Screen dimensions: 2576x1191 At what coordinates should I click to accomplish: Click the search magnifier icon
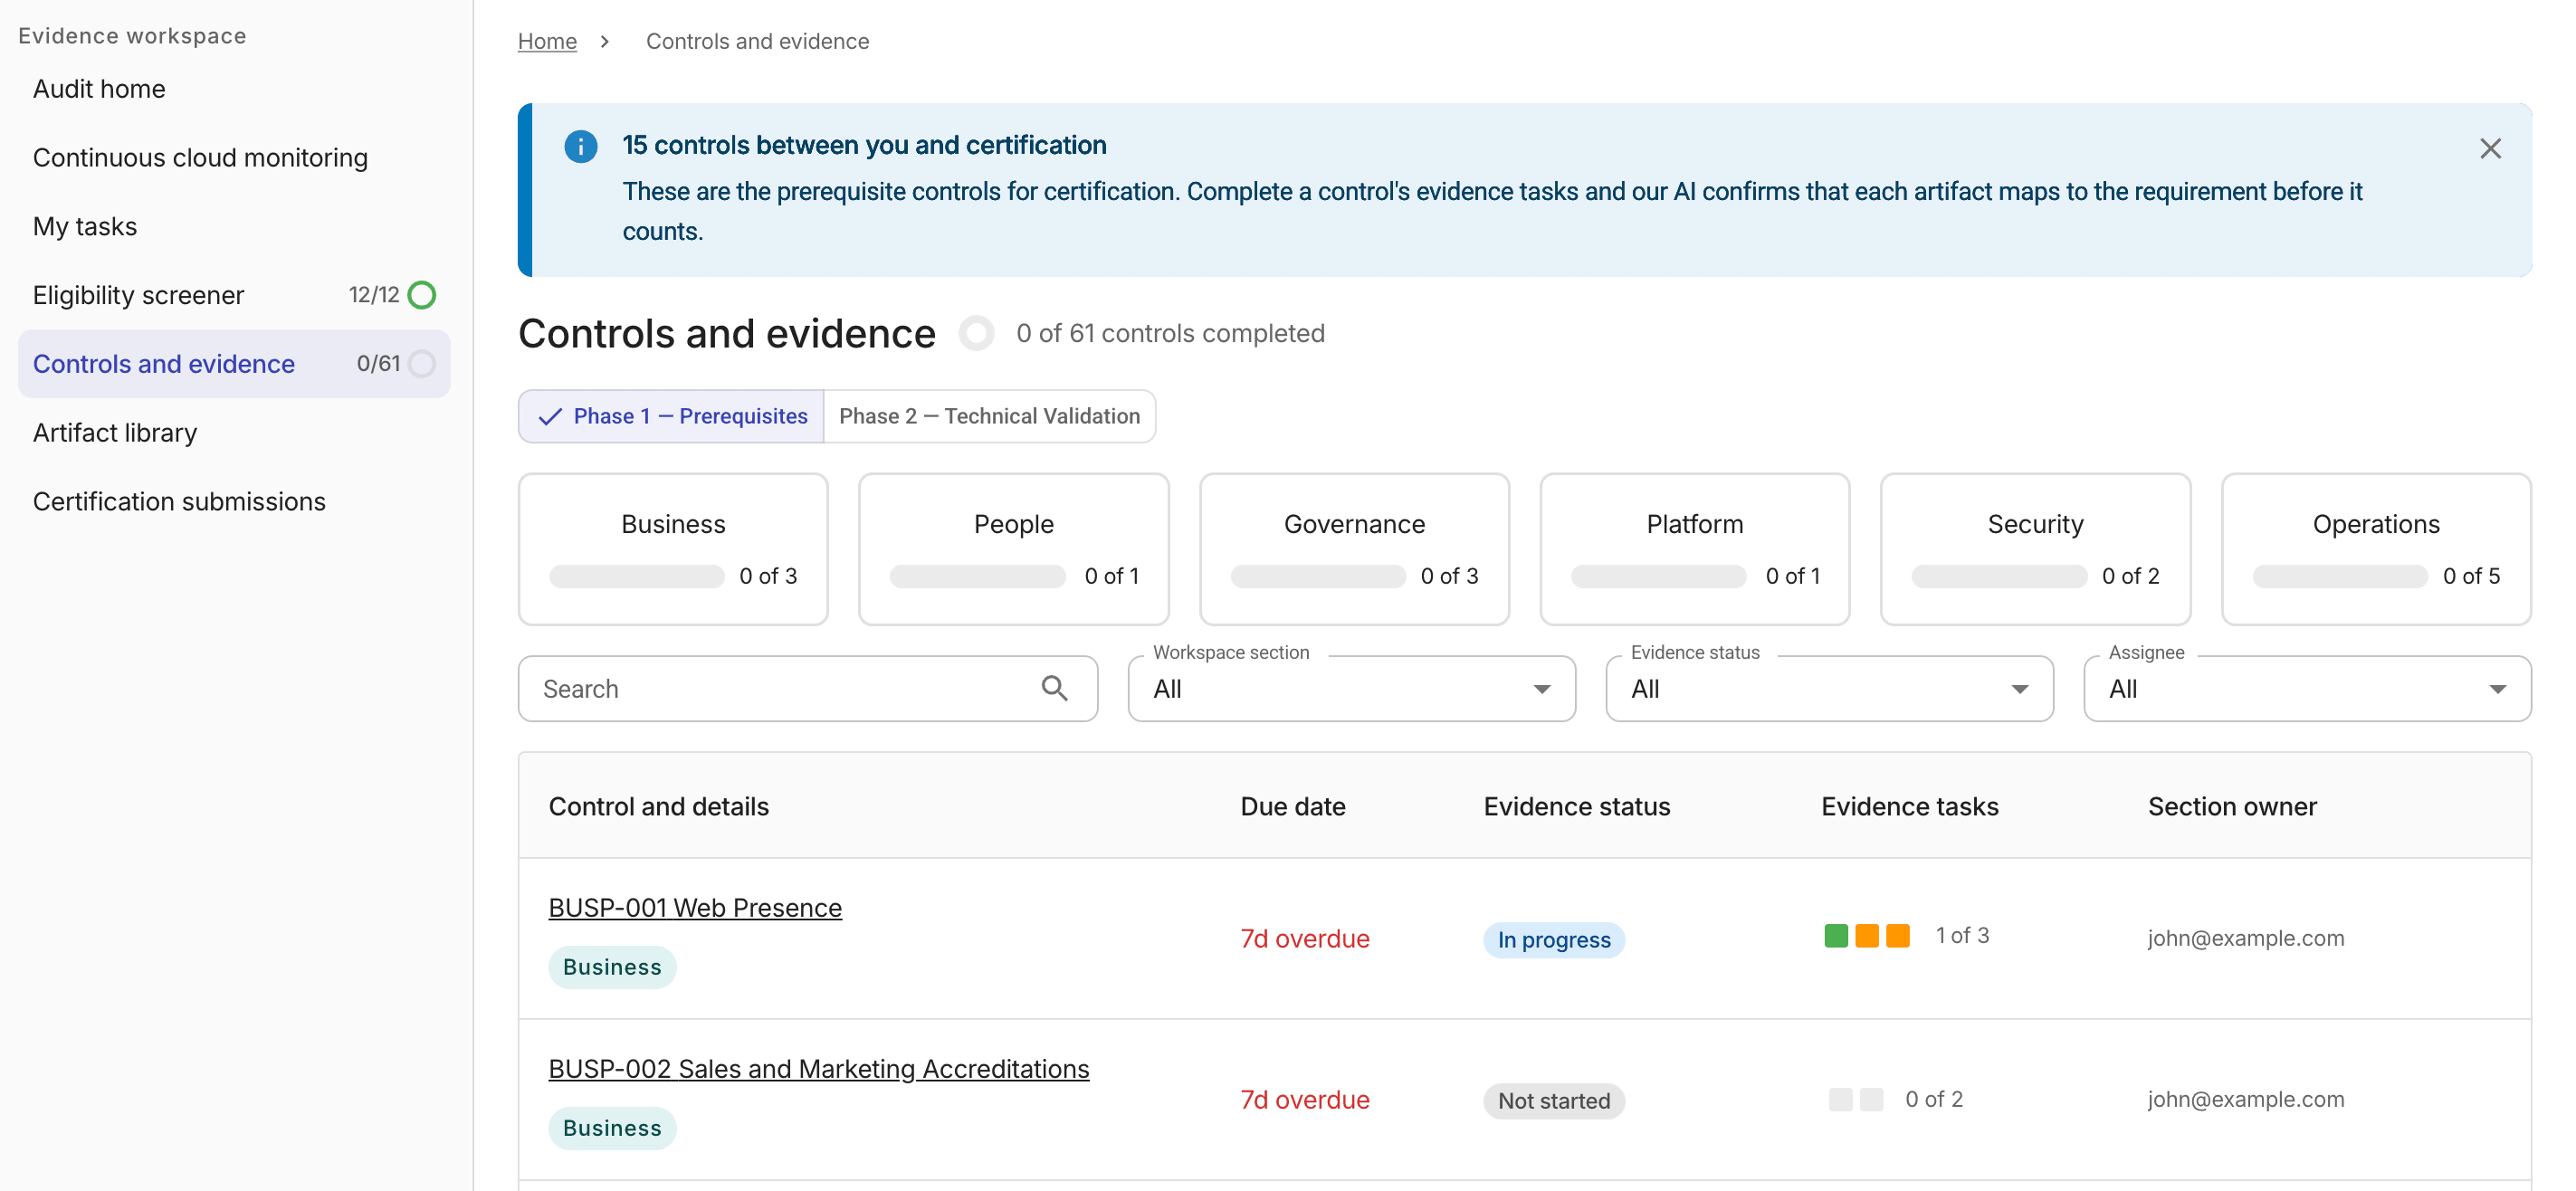click(x=1054, y=688)
